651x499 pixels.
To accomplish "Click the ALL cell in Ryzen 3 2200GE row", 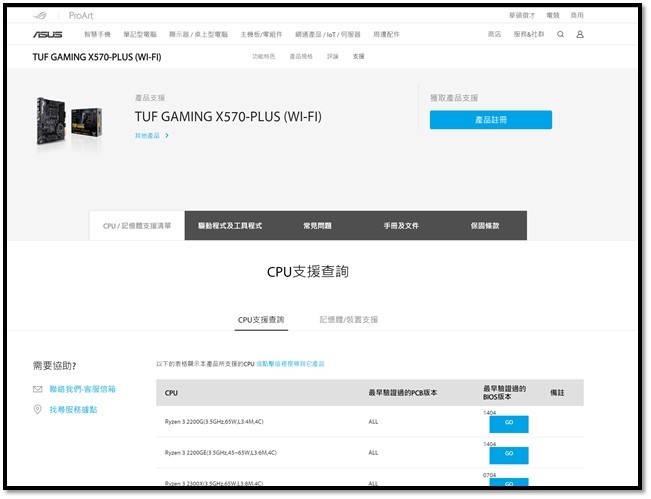I will pos(373,453).
